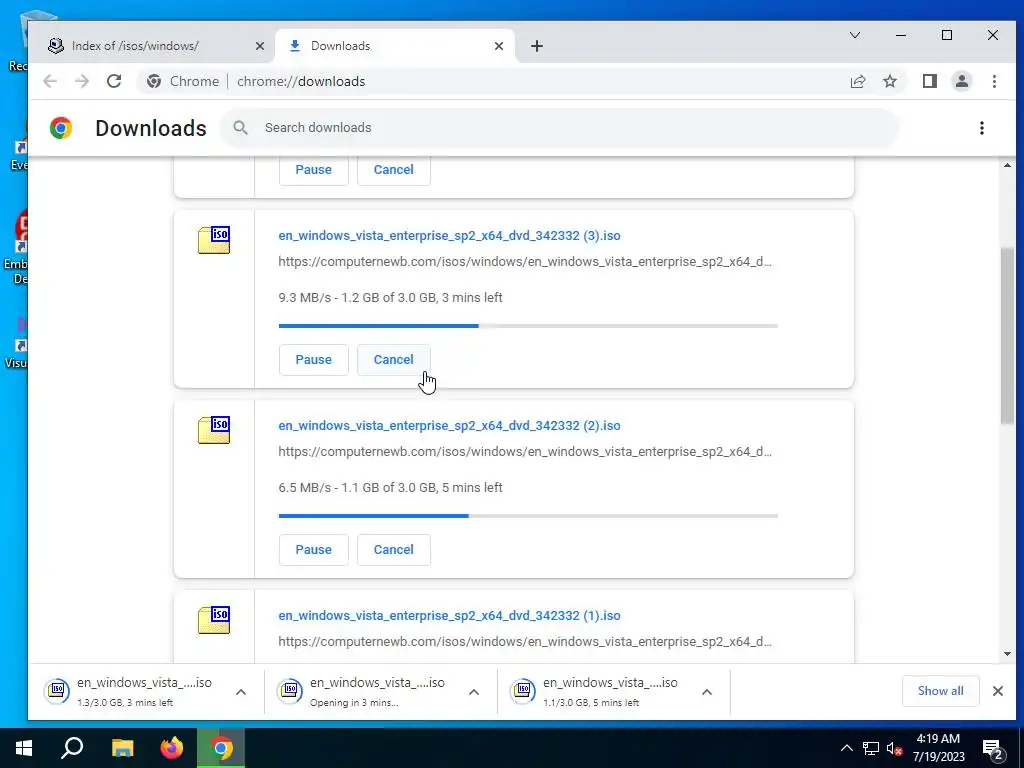1024x768 pixels.
Task: Open a new tab with plus button
Action: point(537,46)
